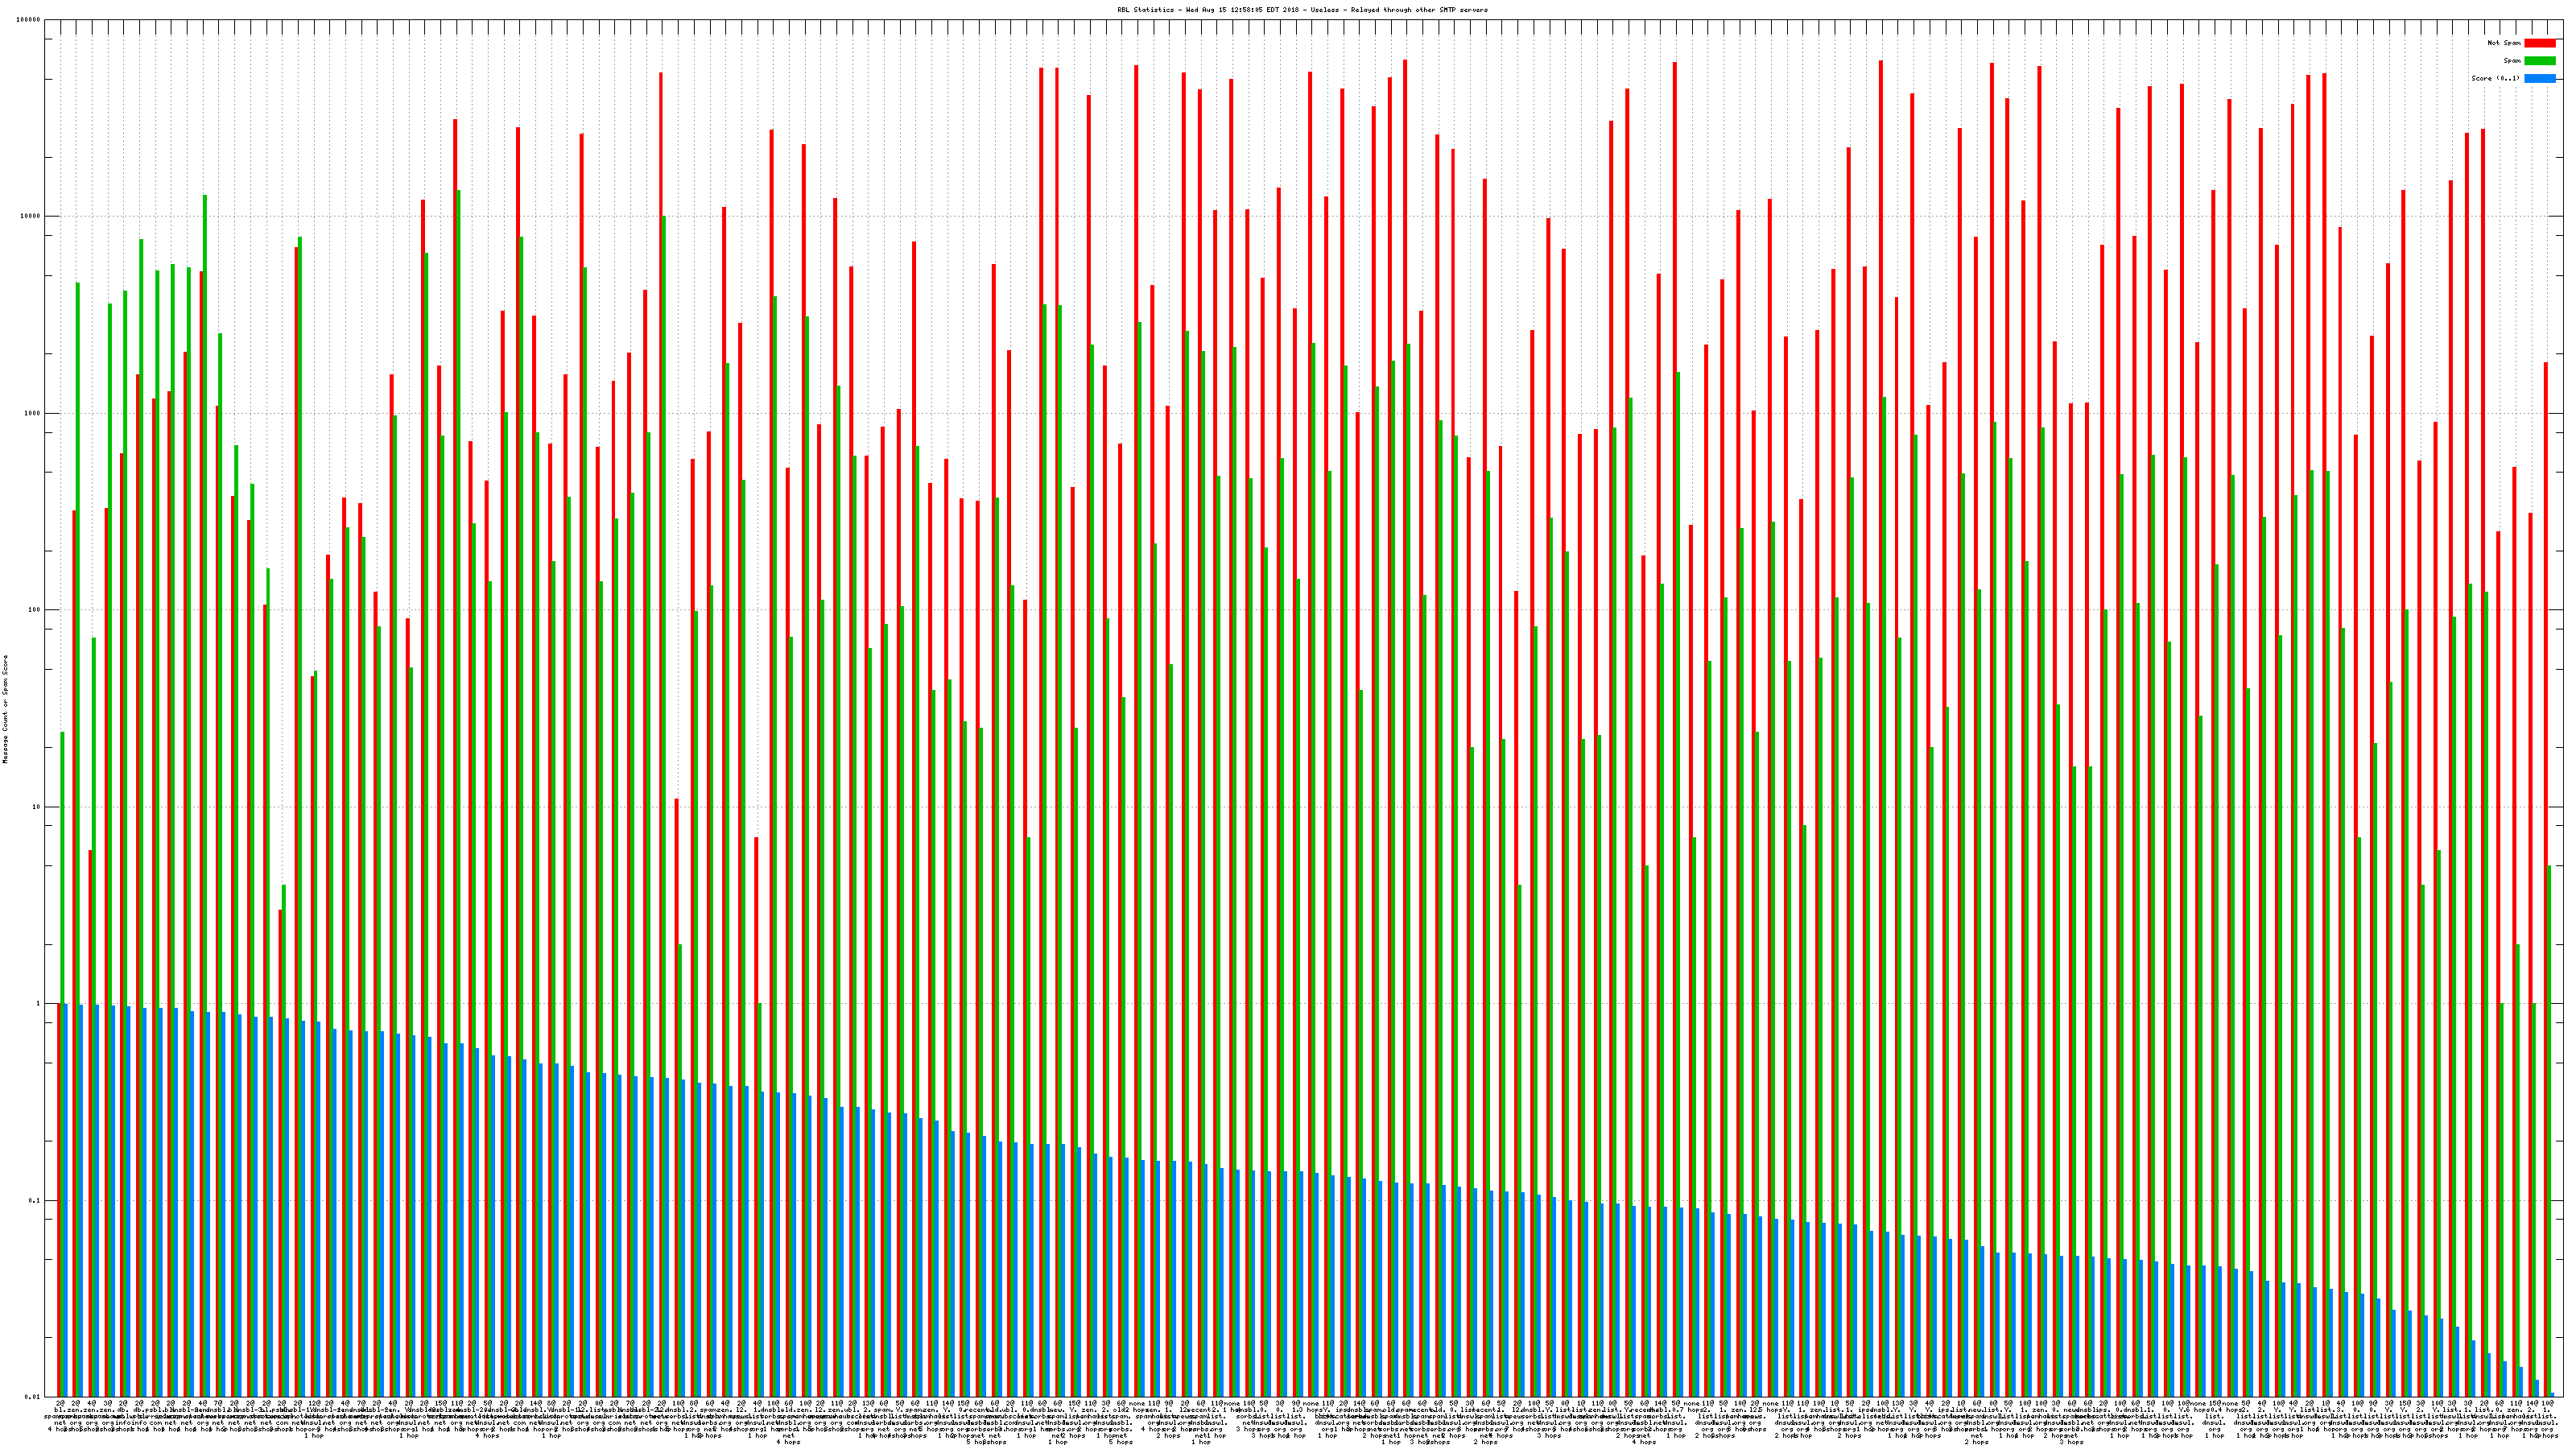Click the 1000 y-axis tick label
This screenshot has width=2576, height=1449.
(33, 413)
